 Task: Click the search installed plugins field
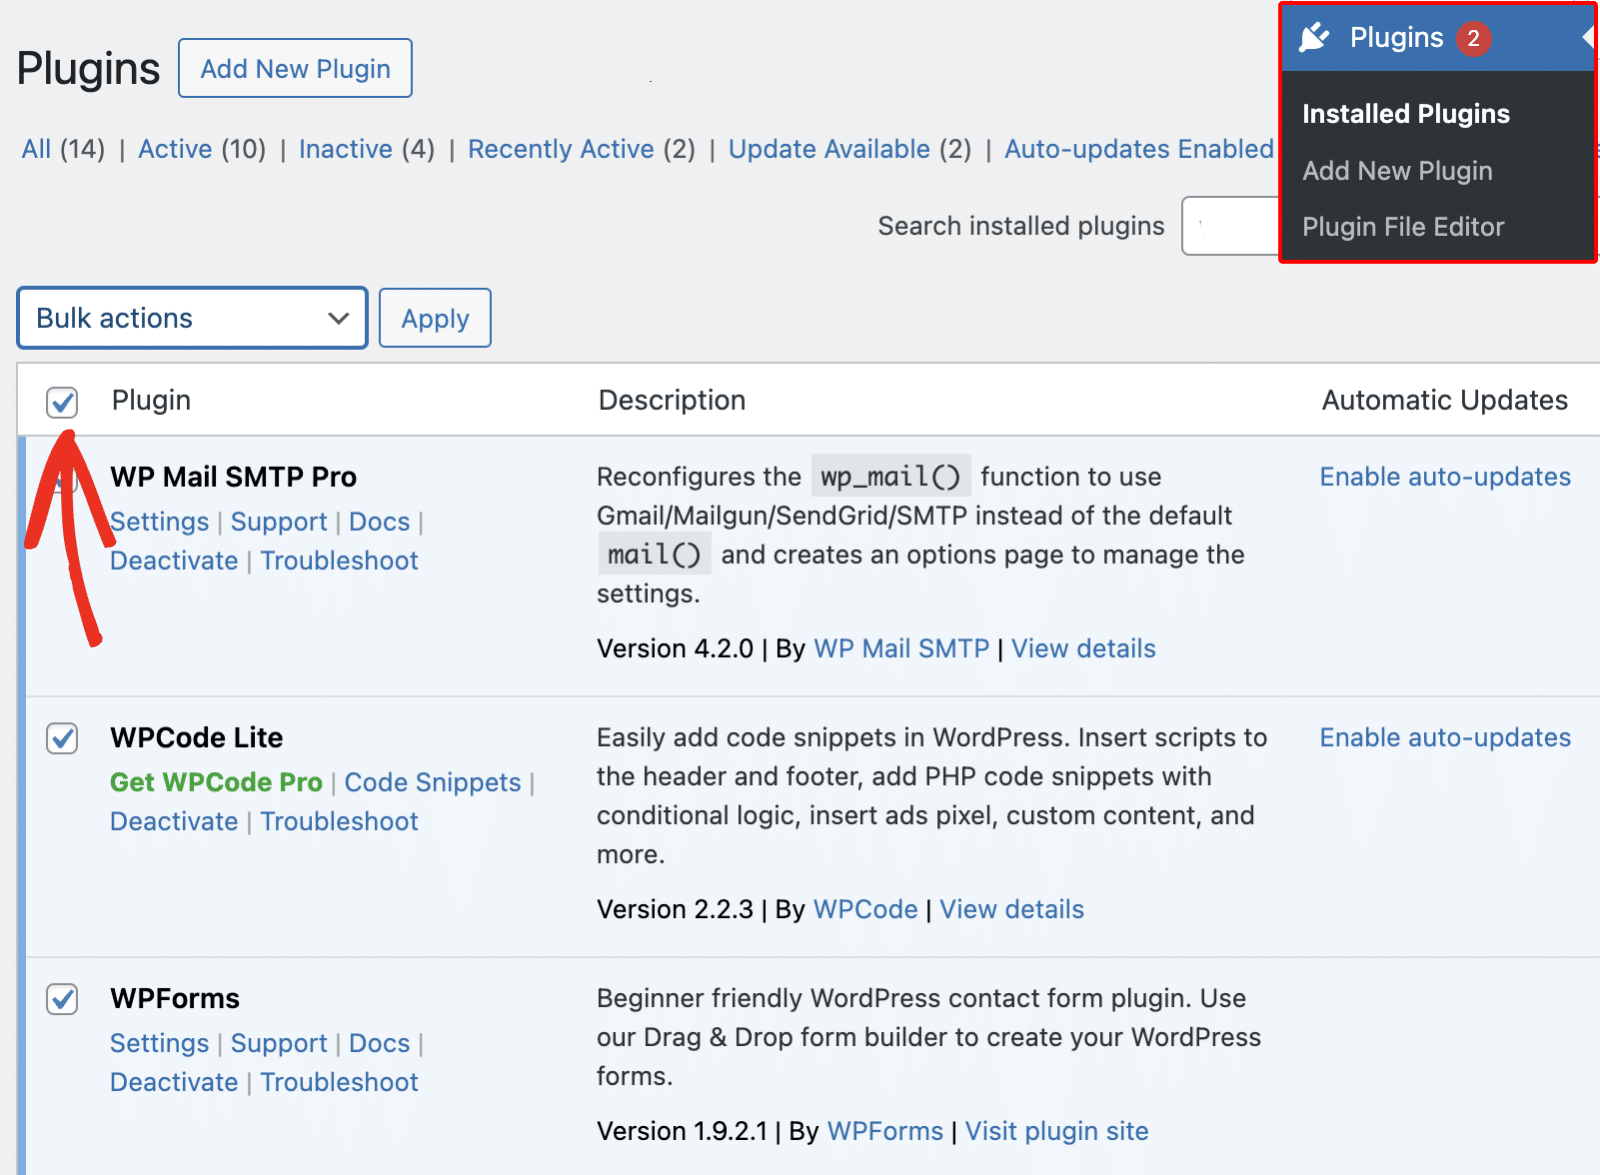pos(1231,226)
